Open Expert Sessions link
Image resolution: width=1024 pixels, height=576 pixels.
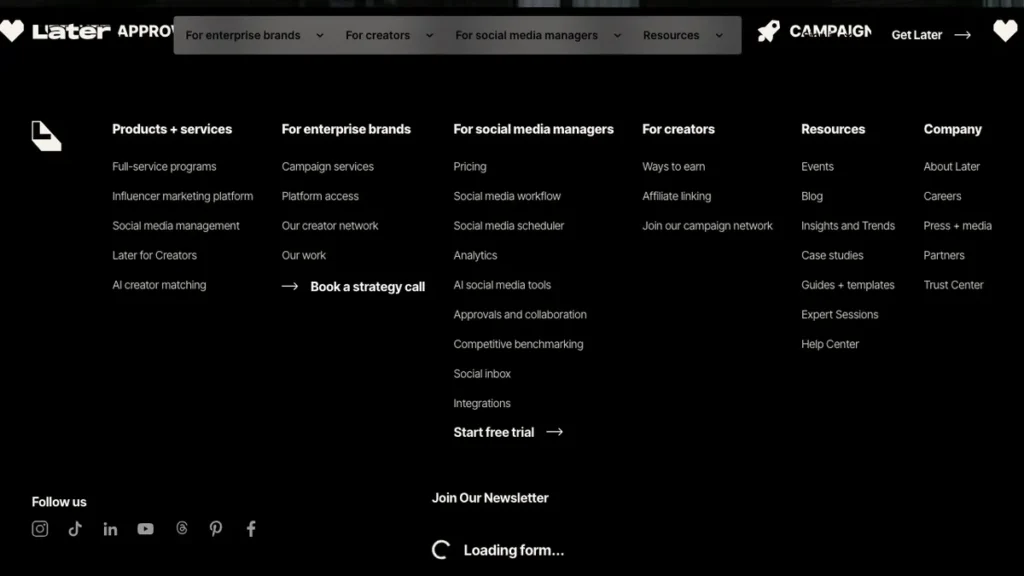click(840, 315)
